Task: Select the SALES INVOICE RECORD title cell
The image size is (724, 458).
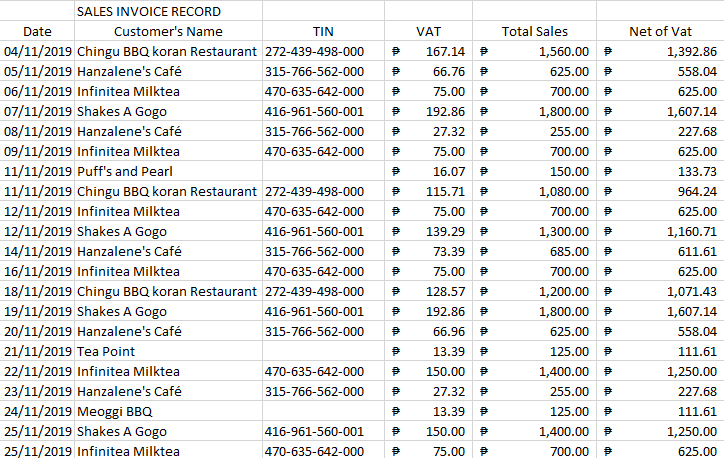Action: click(x=148, y=12)
